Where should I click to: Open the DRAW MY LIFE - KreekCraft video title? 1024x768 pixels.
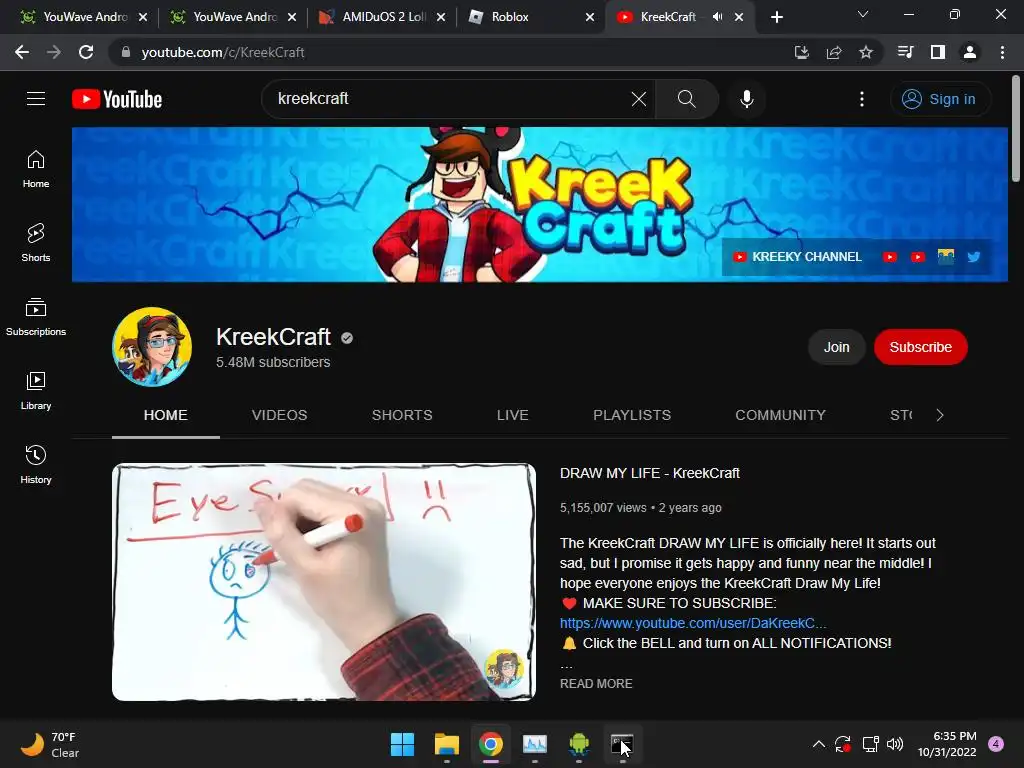pos(650,473)
